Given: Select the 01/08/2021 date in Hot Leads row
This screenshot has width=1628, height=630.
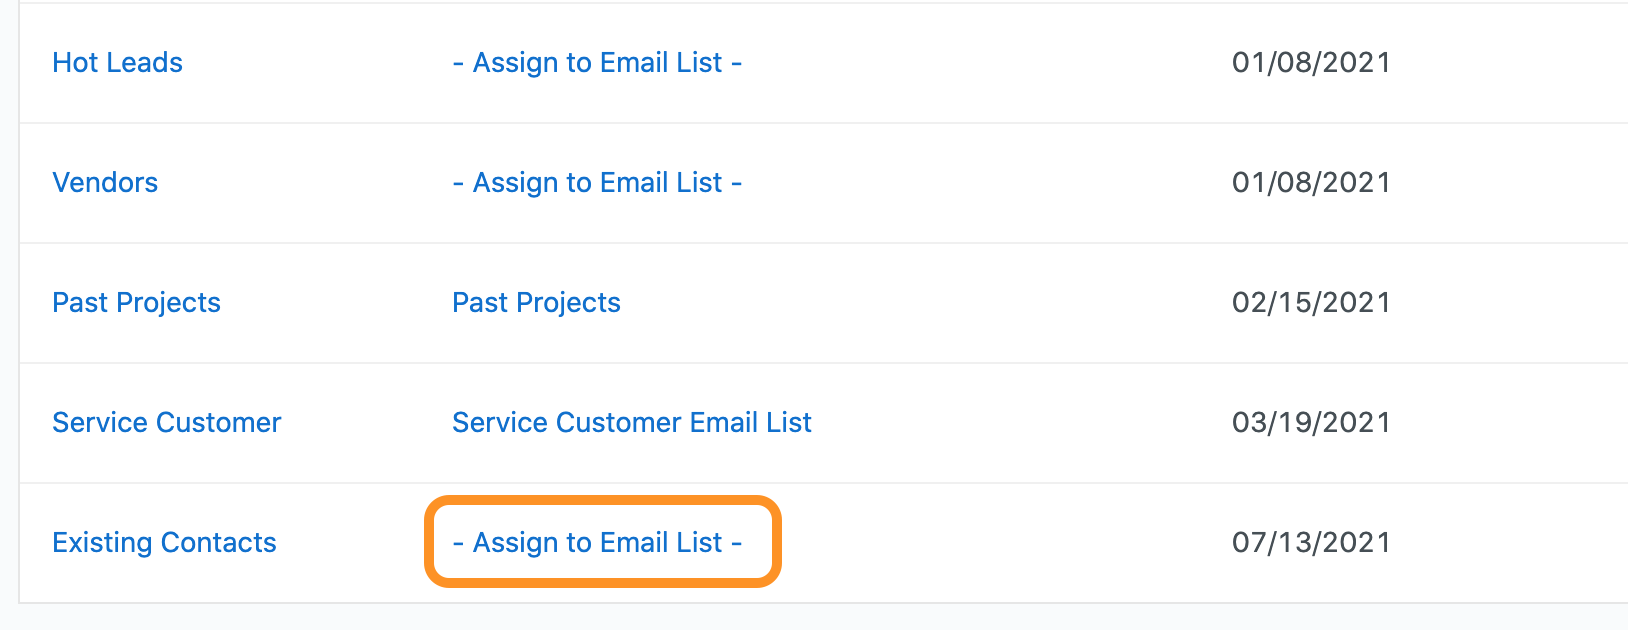Looking at the screenshot, I should (1311, 62).
